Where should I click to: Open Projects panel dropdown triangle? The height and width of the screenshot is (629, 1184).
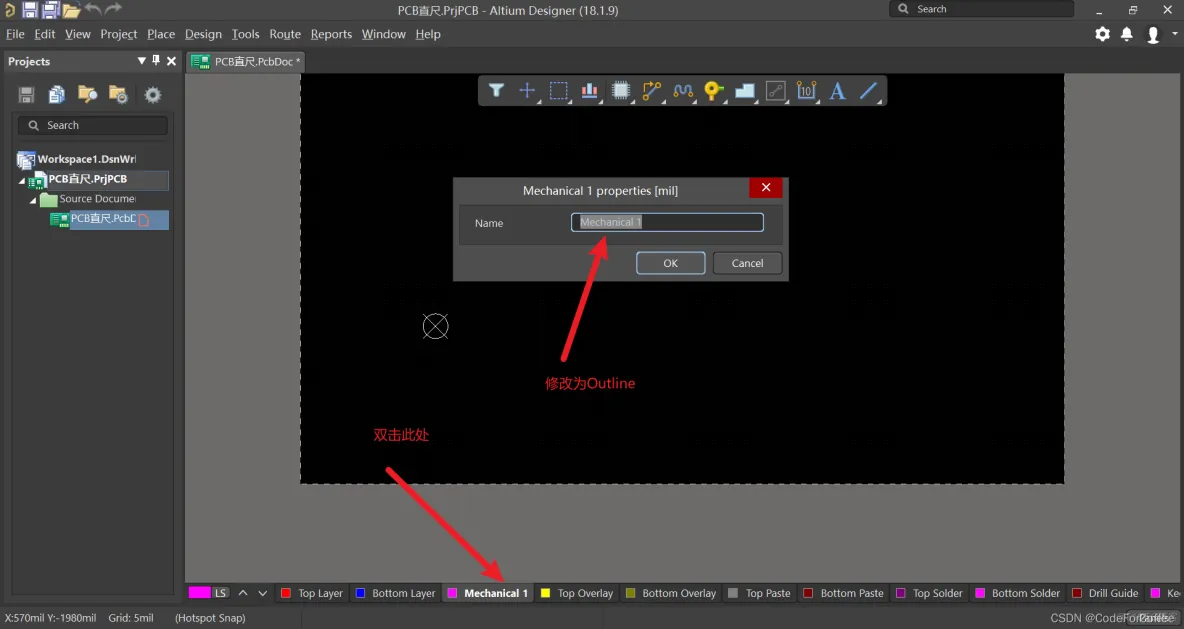141,60
